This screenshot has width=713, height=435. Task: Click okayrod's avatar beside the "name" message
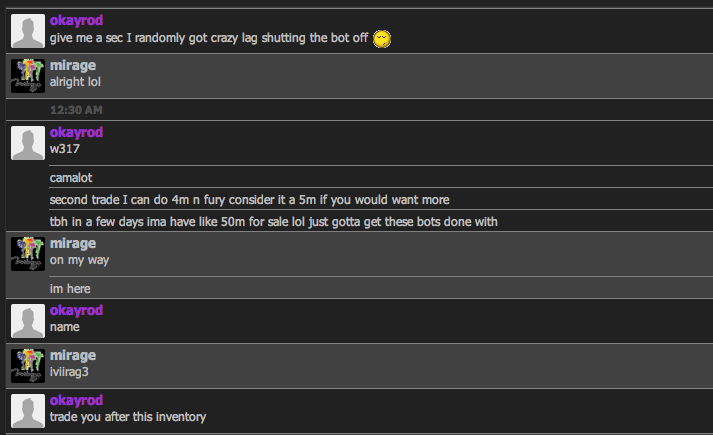[27, 320]
